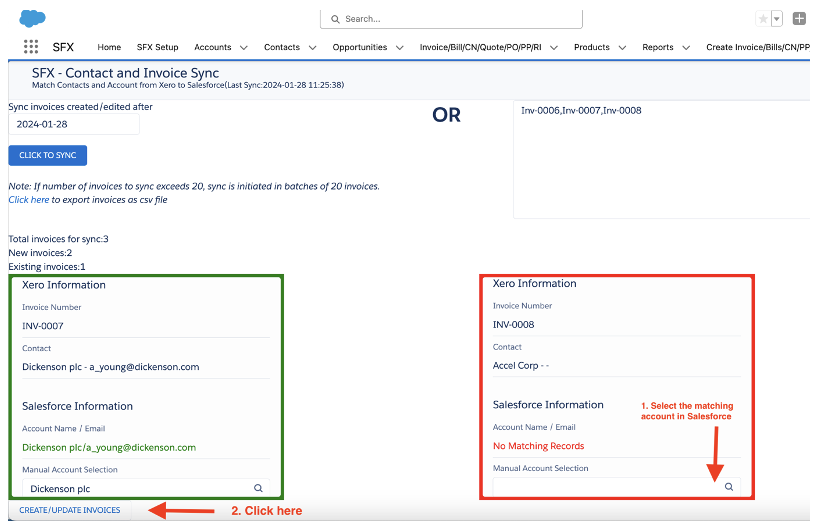The image size is (816, 524).
Task: Click the CREATE/UPDATE INVOICES button
Action: [x=70, y=510]
